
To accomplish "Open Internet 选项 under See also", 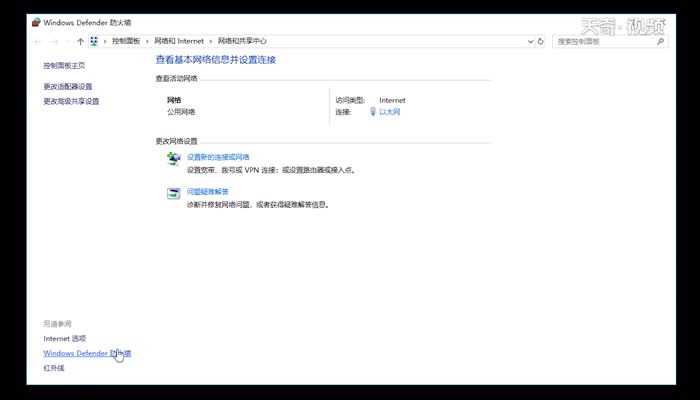I will coord(64,338).
